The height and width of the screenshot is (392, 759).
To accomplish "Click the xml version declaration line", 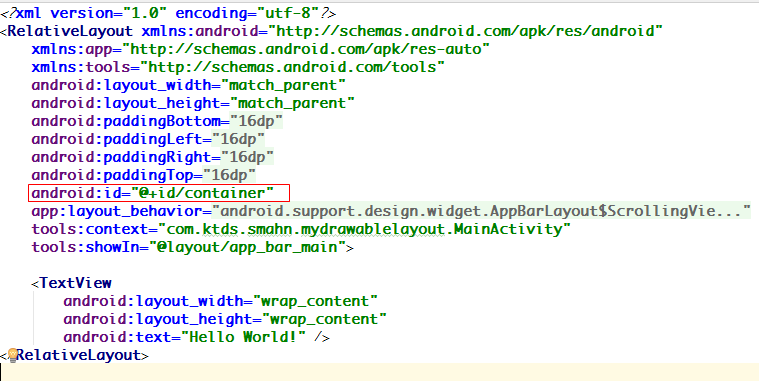I will tap(168, 13).
